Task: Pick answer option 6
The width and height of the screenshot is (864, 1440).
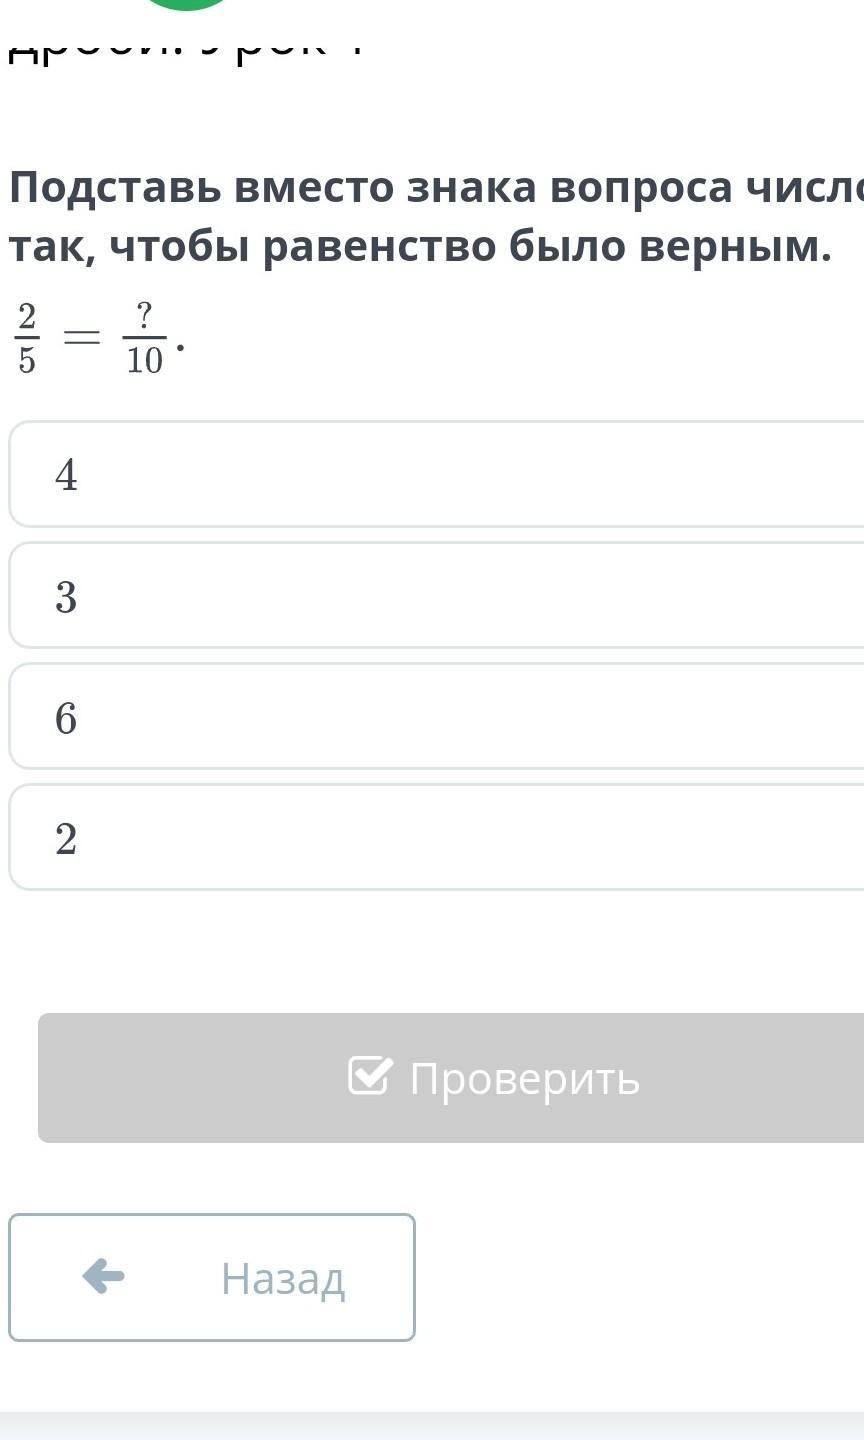Action: pos(436,717)
